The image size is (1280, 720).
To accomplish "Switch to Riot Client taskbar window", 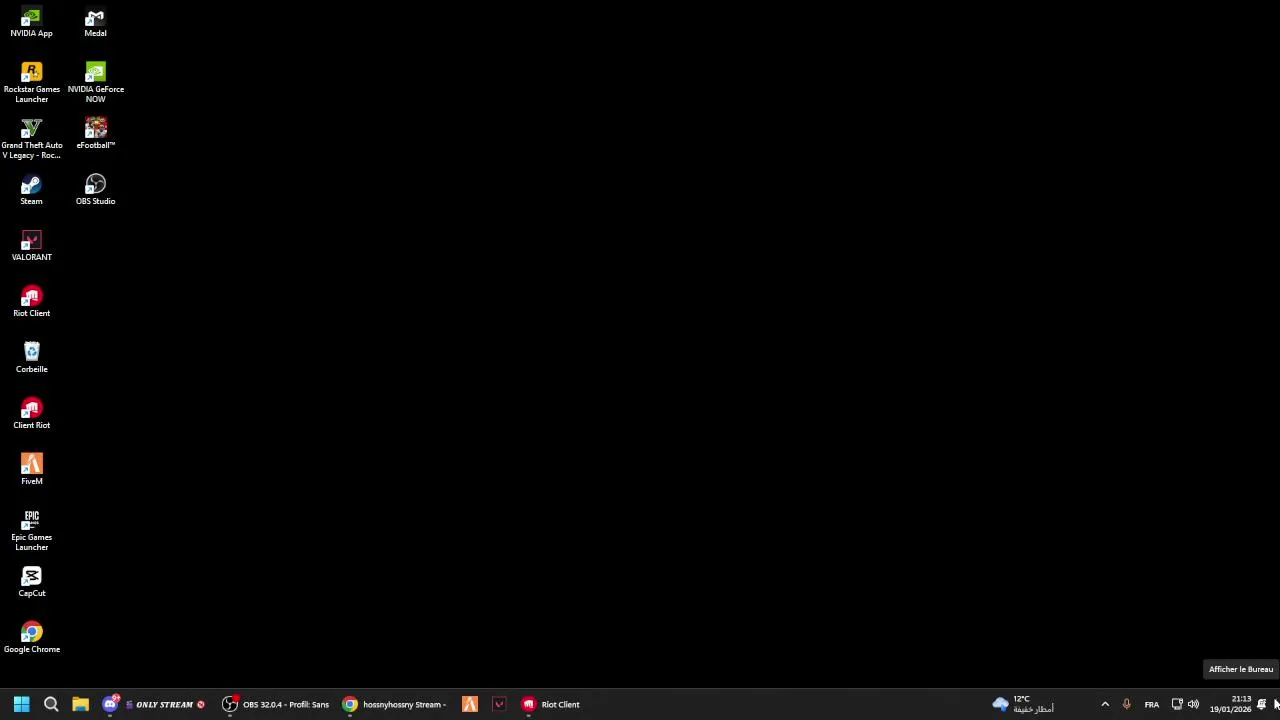I will [552, 704].
